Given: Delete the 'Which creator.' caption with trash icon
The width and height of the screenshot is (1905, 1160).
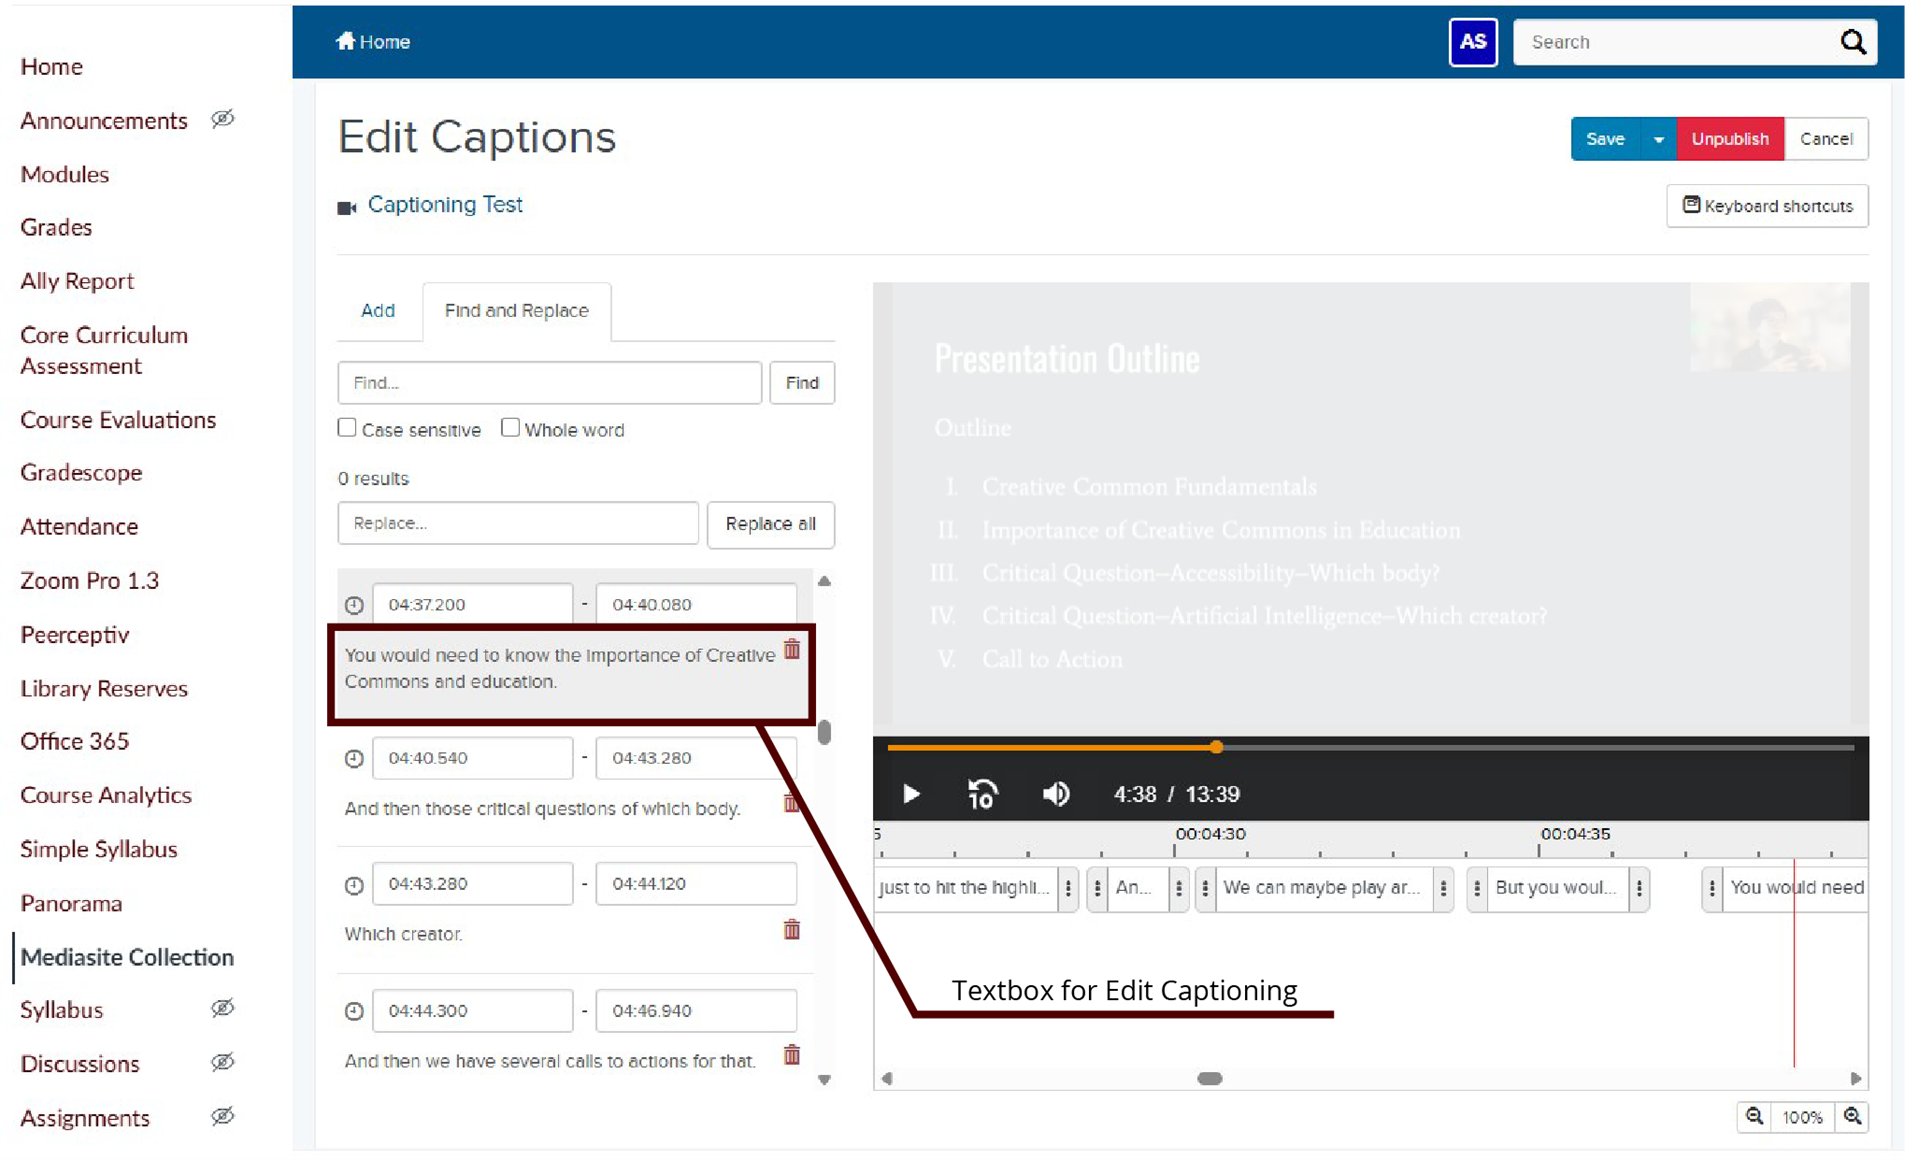Looking at the screenshot, I should point(791,930).
